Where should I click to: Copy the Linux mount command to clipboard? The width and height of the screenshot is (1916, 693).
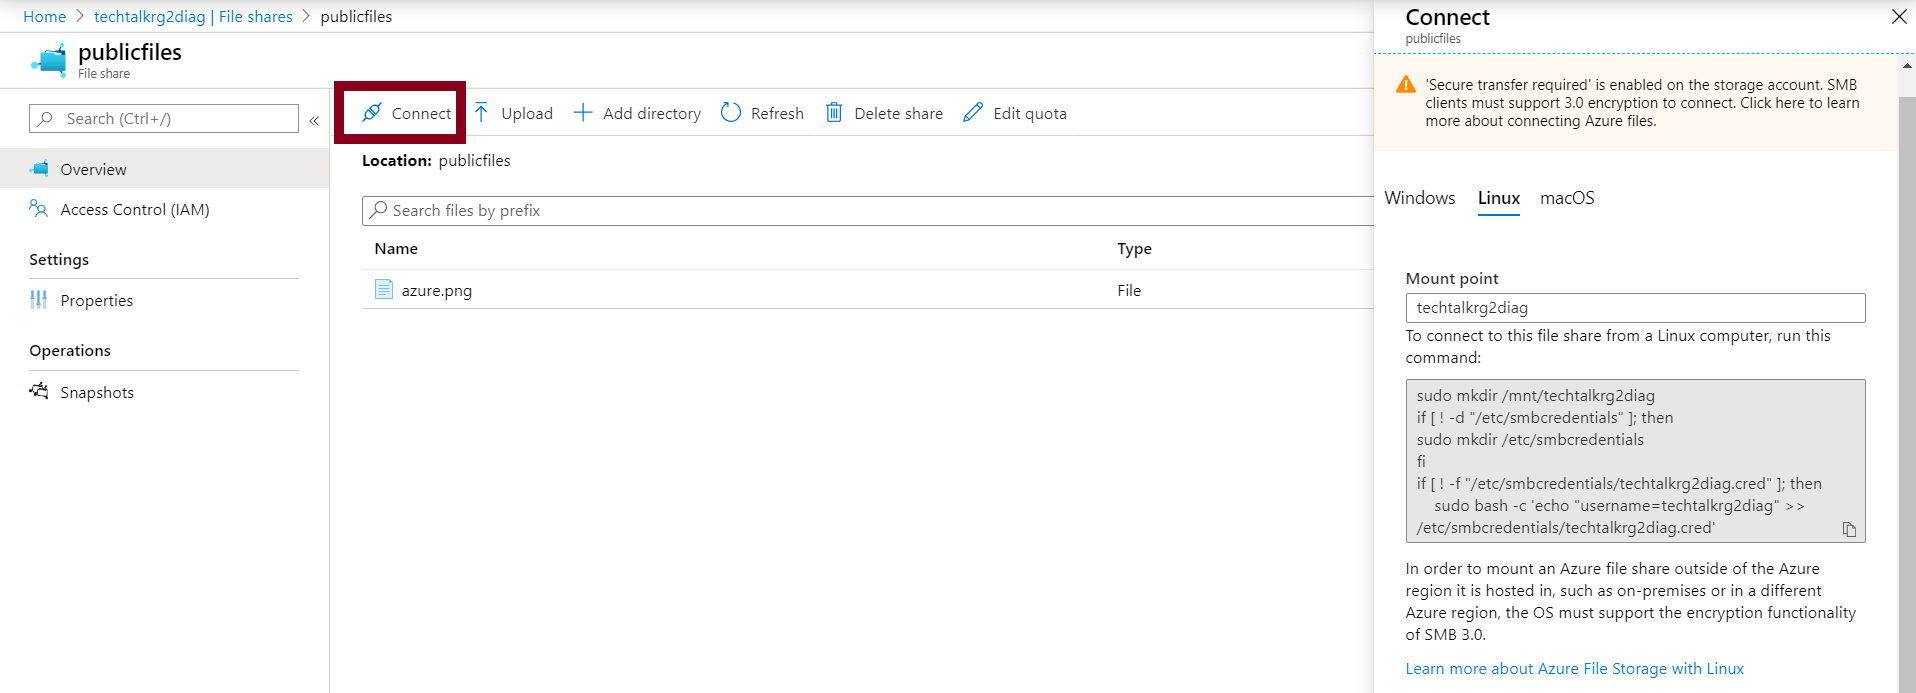click(1849, 530)
